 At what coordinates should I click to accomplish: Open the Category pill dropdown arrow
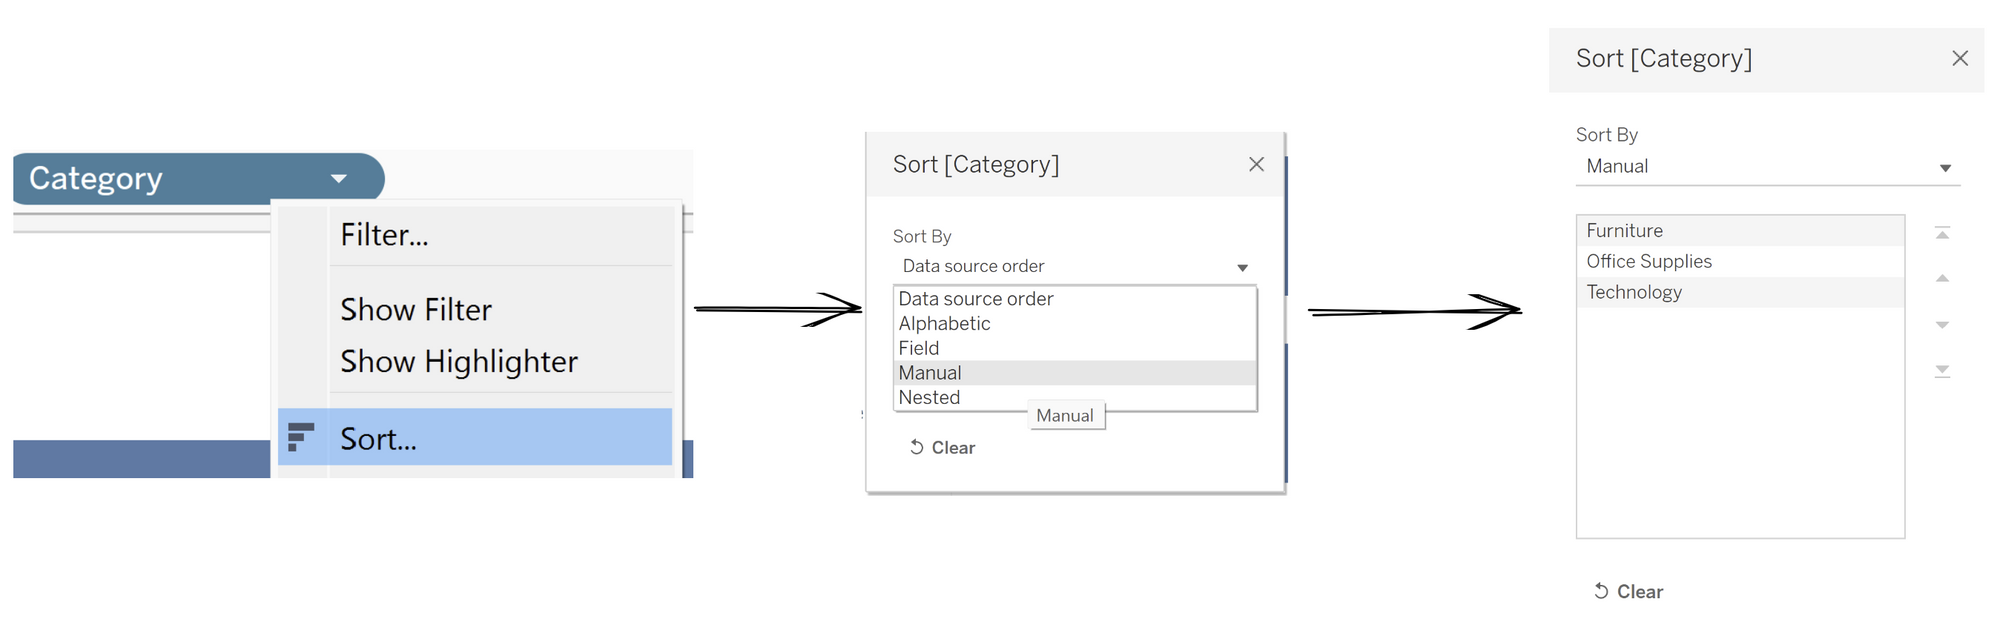pos(339,179)
